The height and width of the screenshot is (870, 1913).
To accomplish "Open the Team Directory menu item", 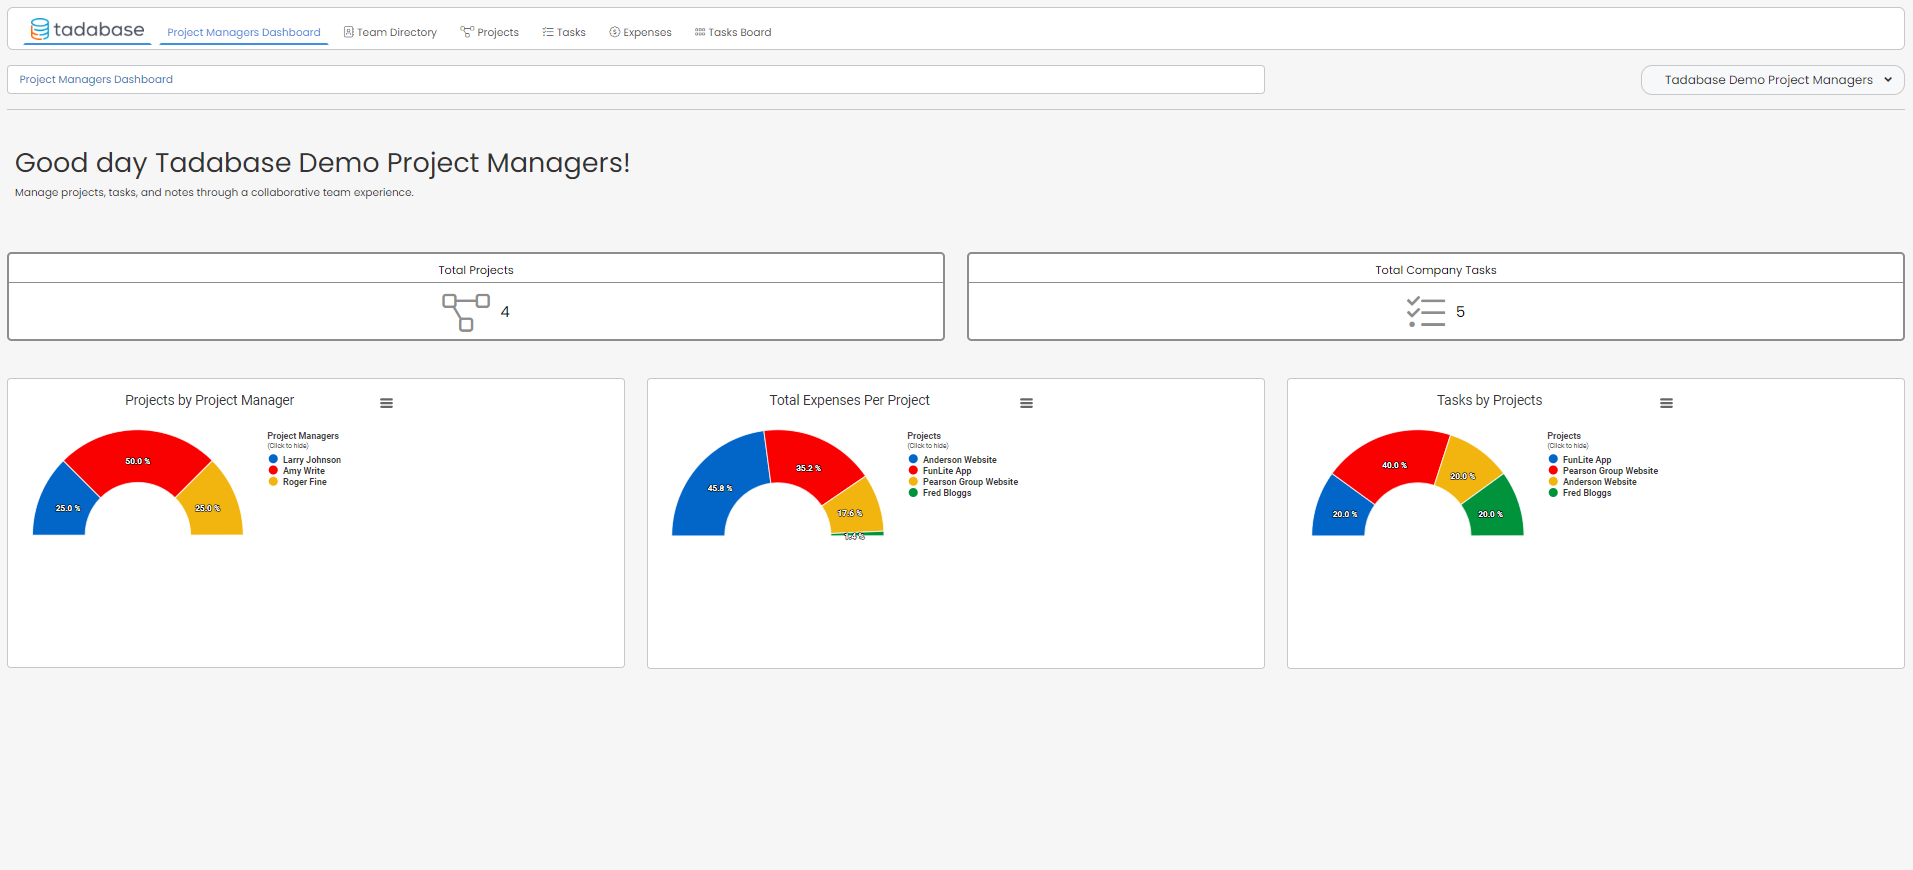I will click(390, 32).
